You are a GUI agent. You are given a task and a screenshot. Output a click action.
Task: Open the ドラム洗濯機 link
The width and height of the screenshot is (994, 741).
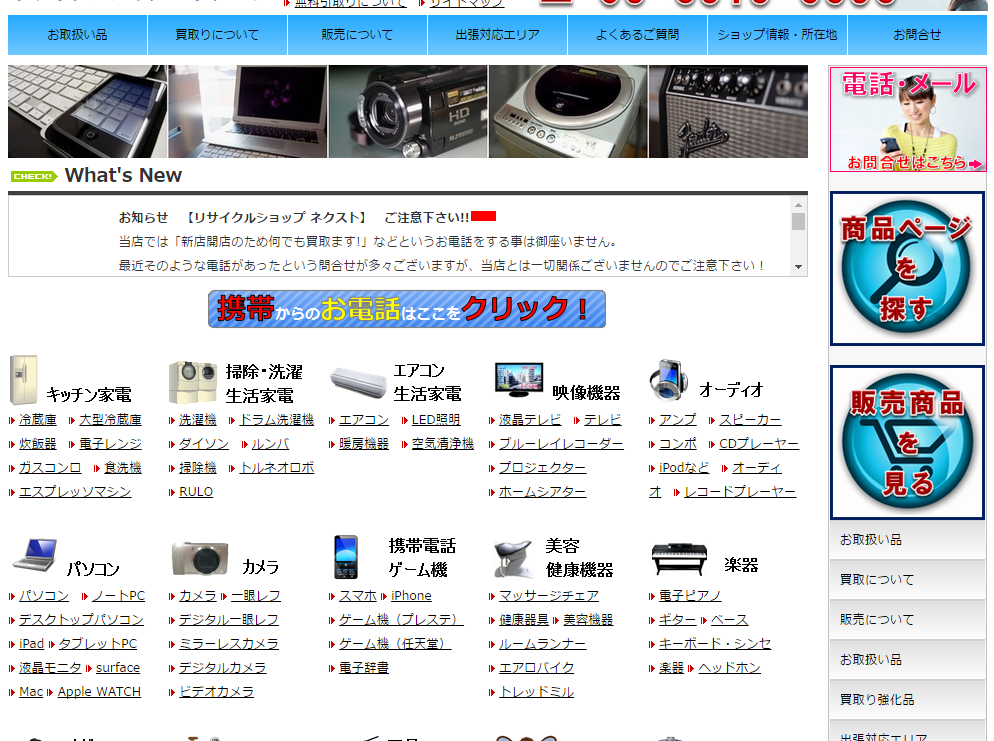pyautogui.click(x=276, y=420)
